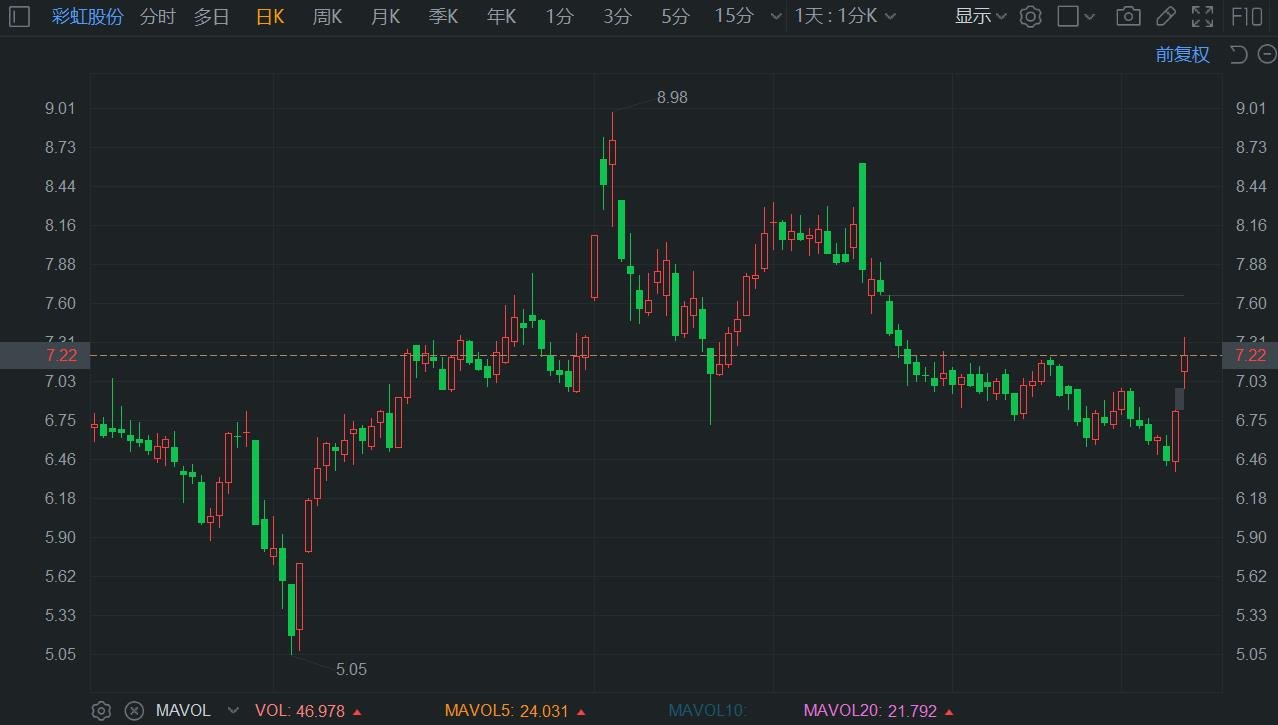The height and width of the screenshot is (725, 1278).
Task: Click the 5.62 label on right axis
Action: click(1251, 576)
